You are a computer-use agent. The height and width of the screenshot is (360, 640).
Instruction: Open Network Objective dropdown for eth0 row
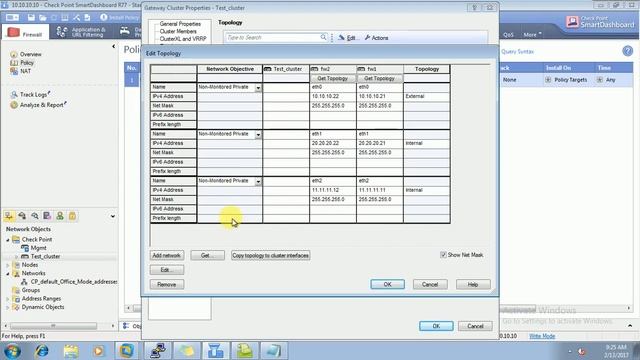click(258, 88)
